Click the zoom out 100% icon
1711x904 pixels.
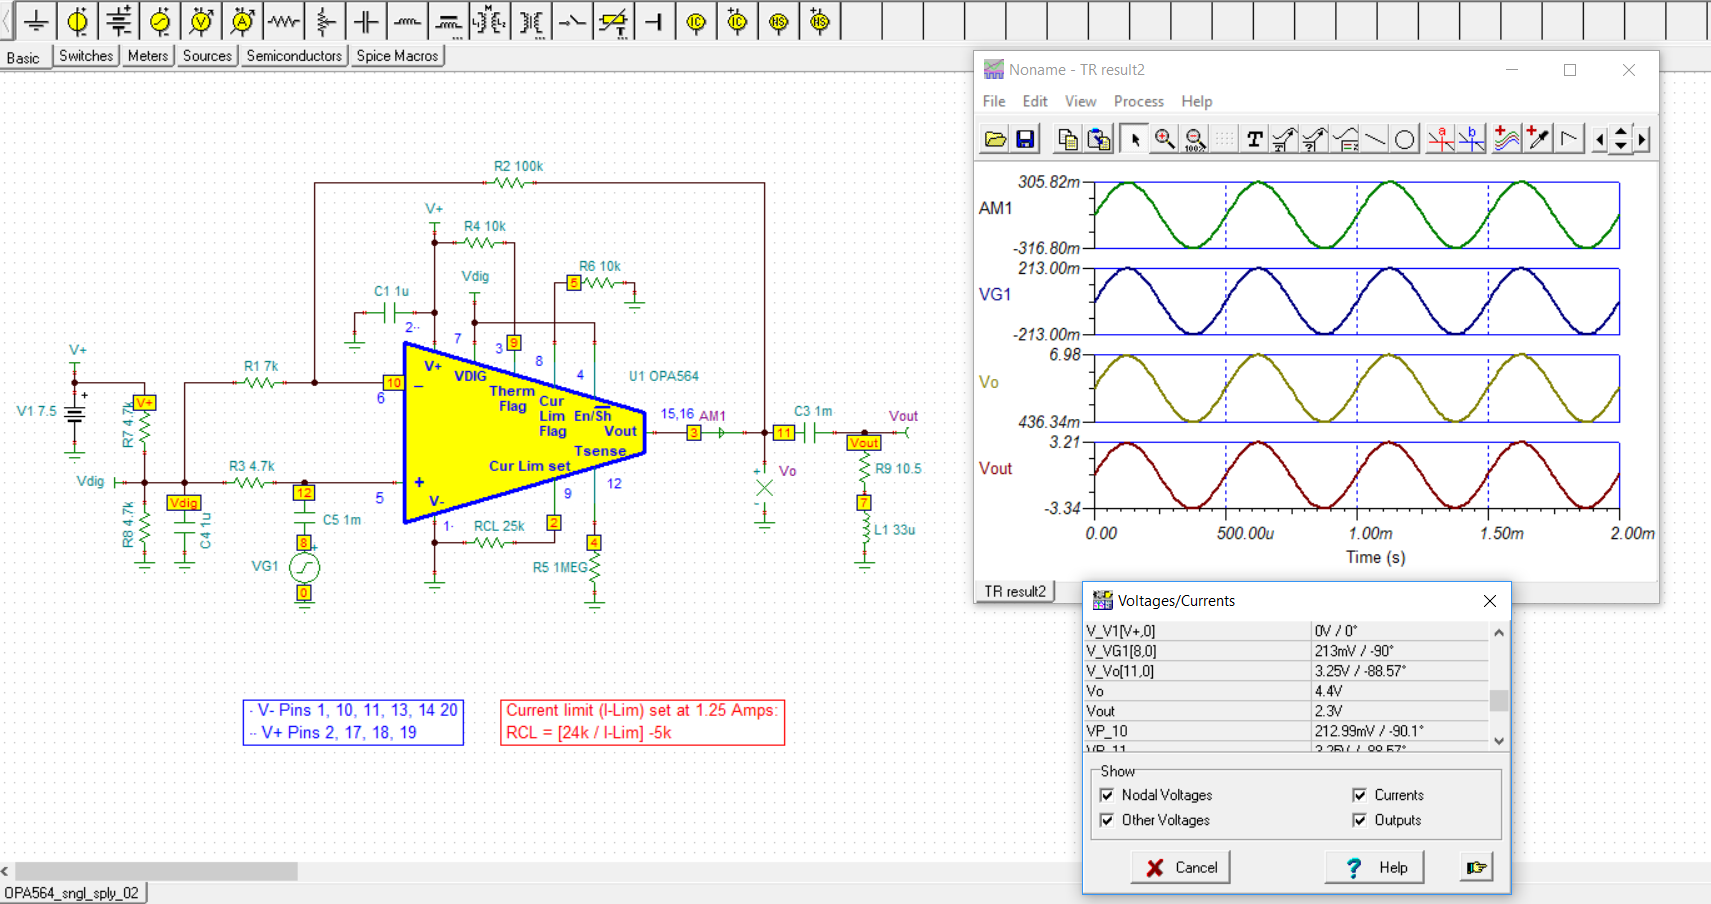point(1195,139)
